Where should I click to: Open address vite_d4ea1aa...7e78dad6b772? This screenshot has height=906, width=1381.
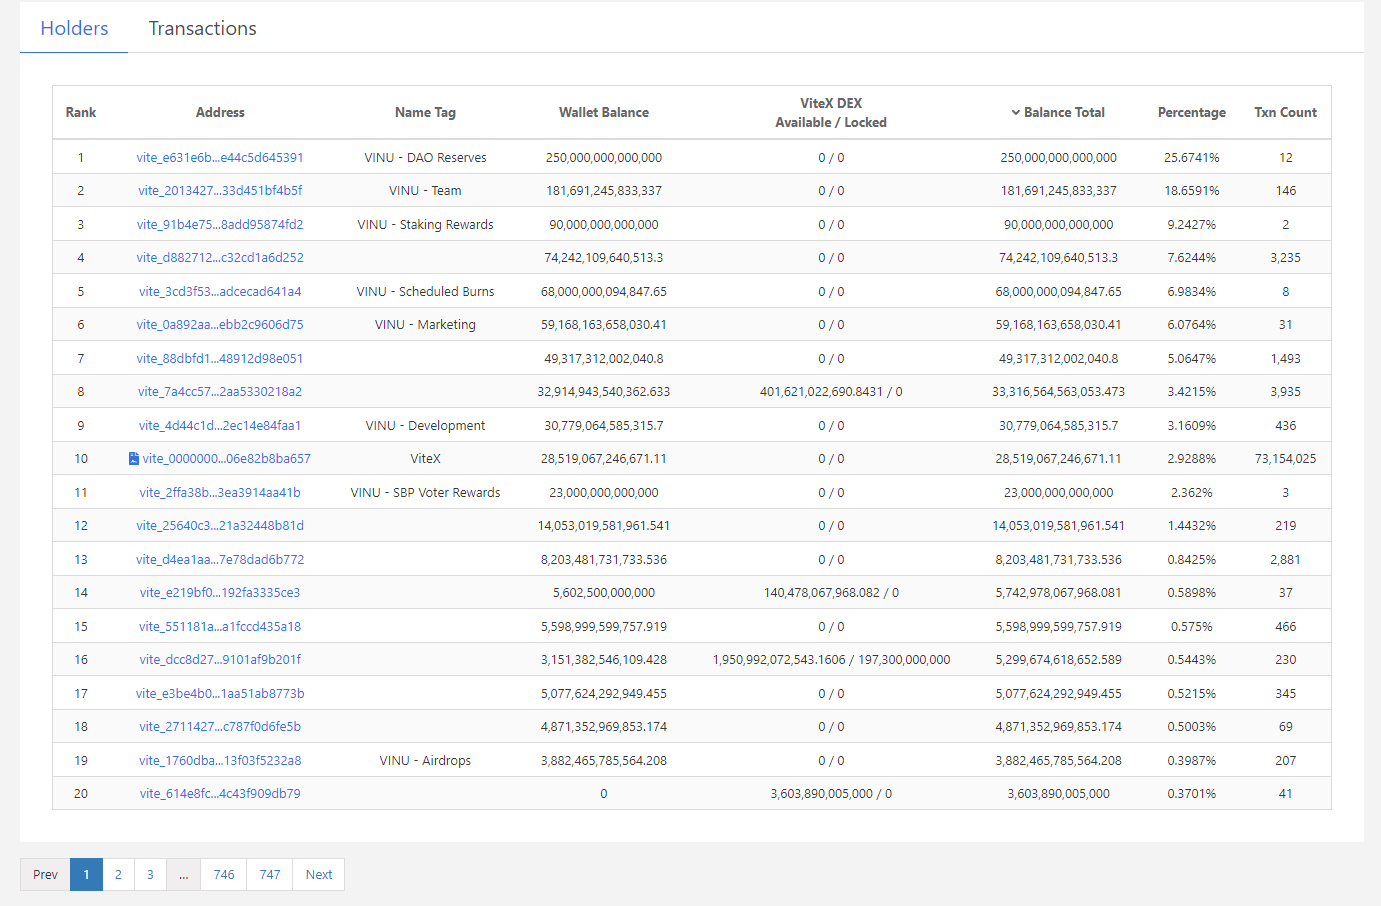220,560
